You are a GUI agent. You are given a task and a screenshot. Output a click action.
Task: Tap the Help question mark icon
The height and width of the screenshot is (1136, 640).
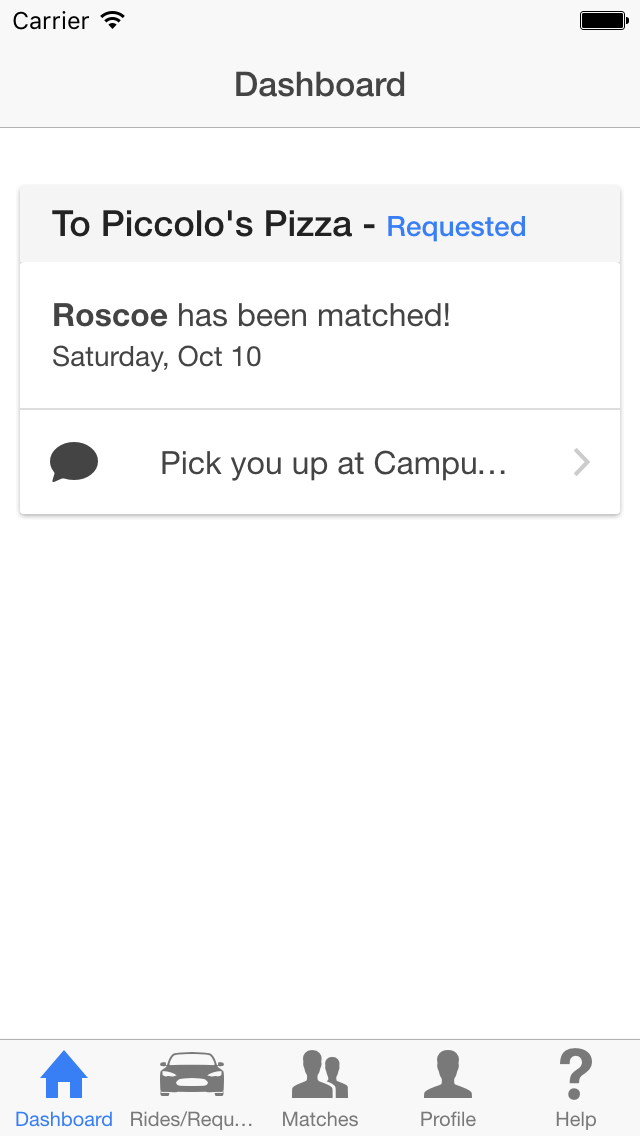(575, 1075)
